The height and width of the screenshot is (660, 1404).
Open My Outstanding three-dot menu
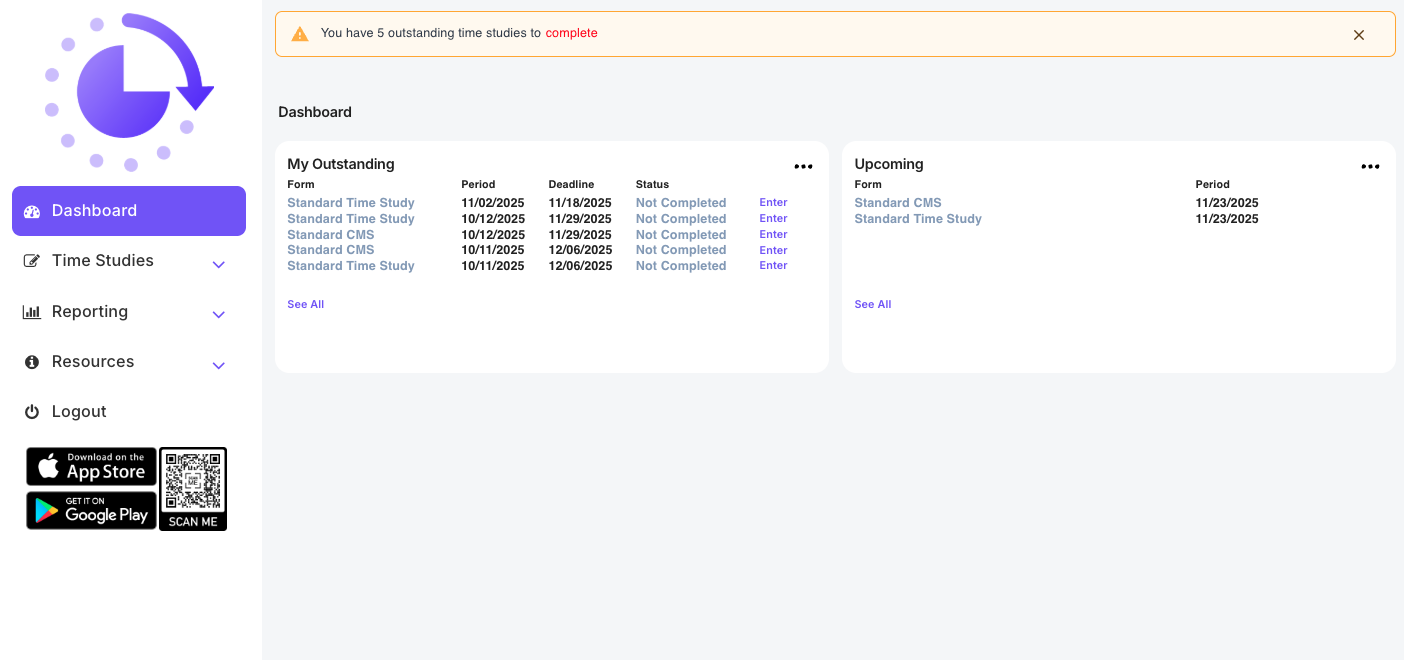(804, 167)
